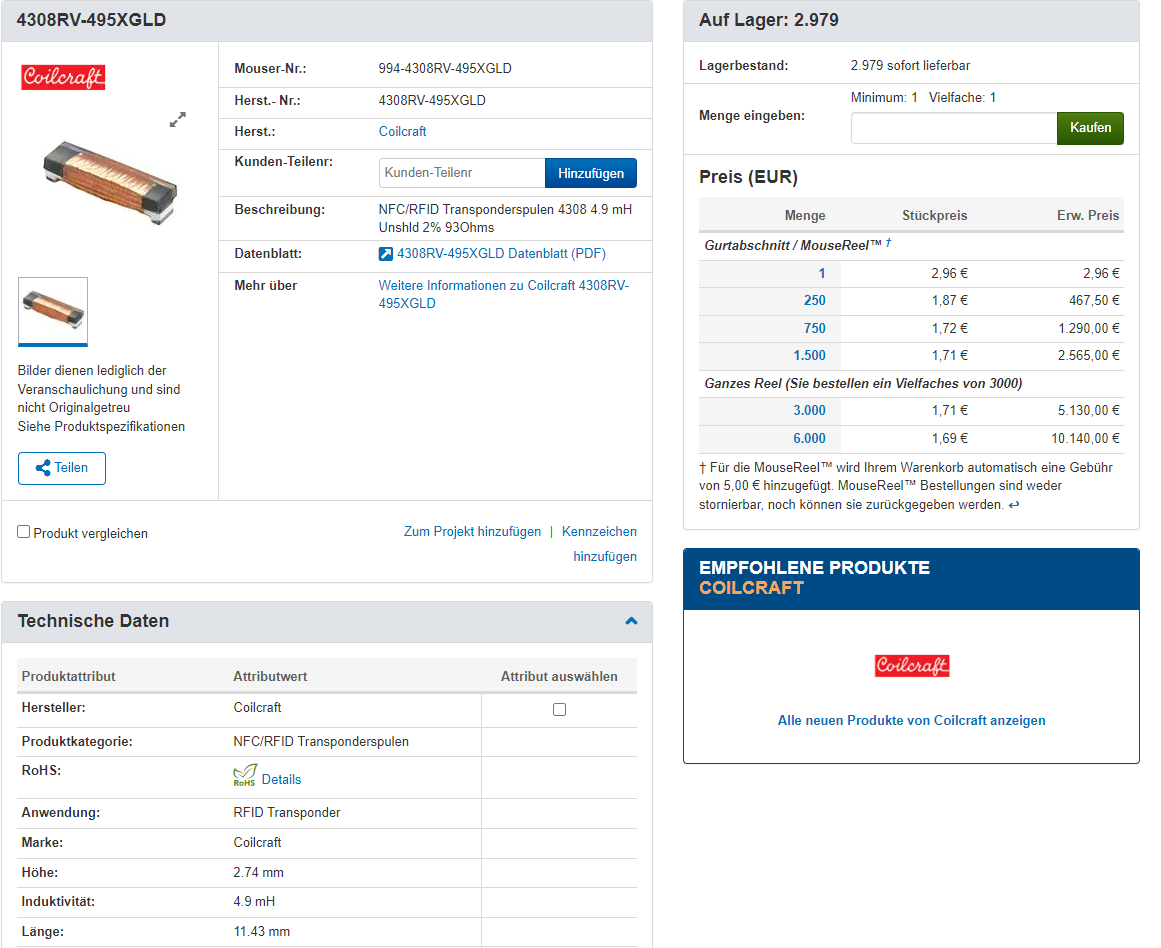Click the green Kaufen button

[x=1091, y=128]
